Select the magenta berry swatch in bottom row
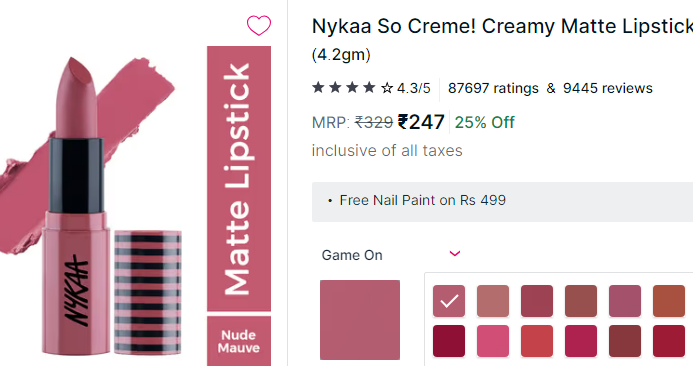 (x=581, y=341)
